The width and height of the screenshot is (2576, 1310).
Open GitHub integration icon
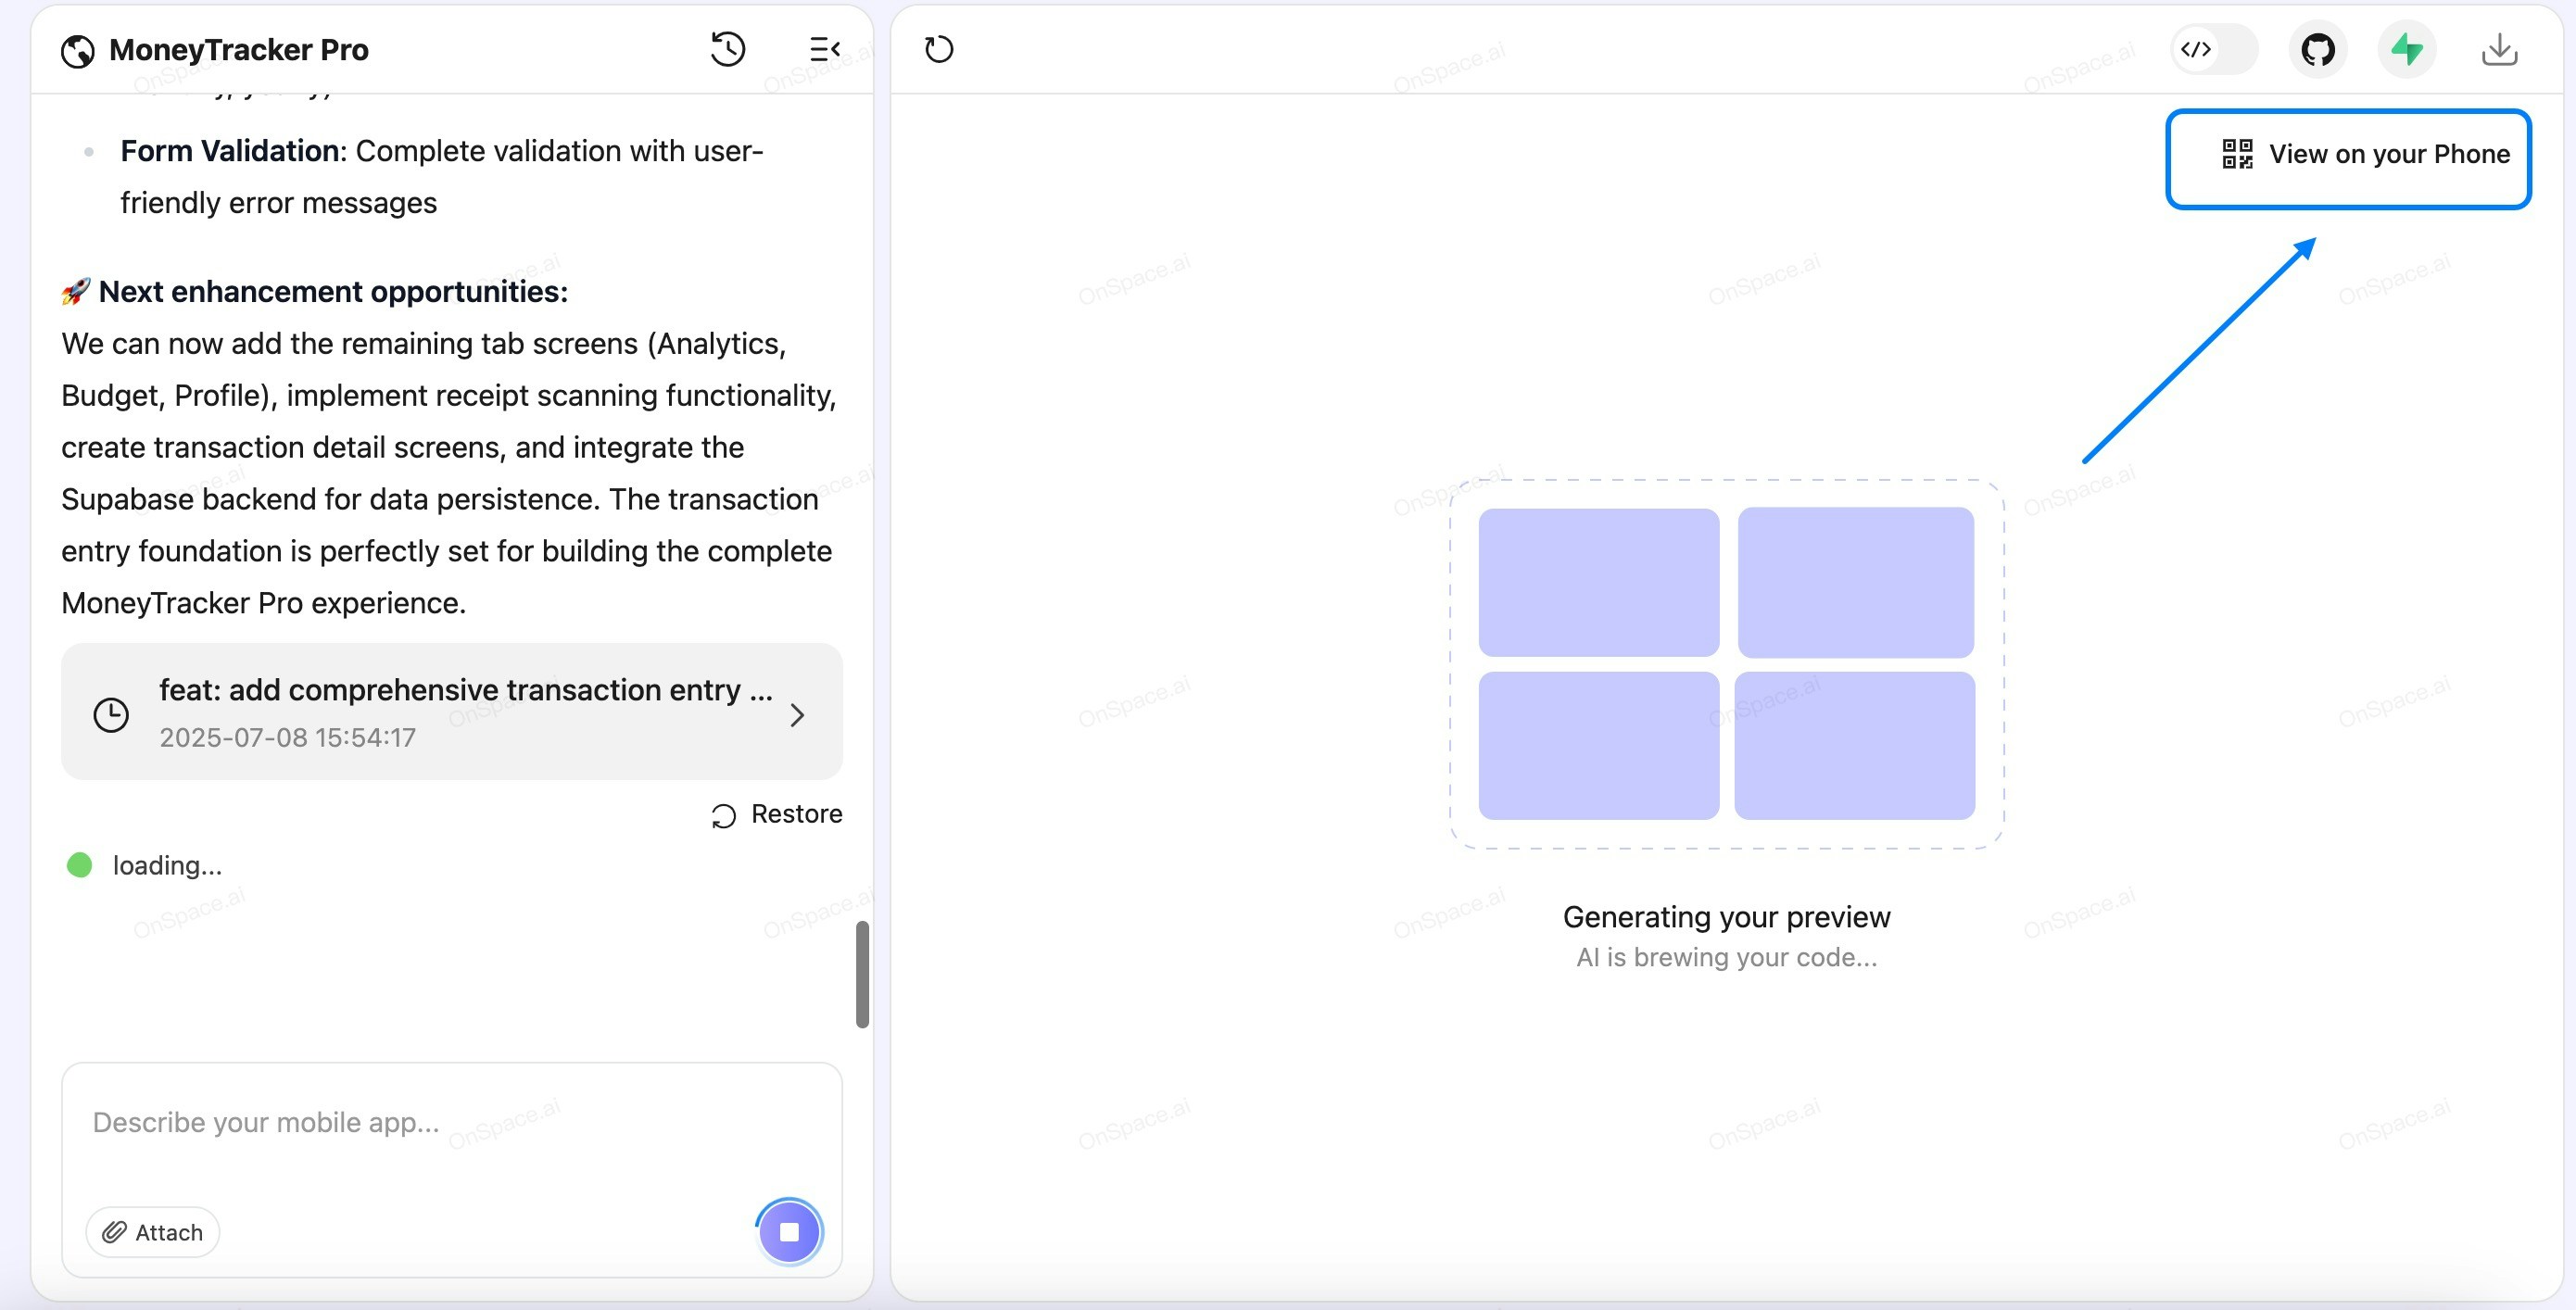pyautogui.click(x=2317, y=49)
